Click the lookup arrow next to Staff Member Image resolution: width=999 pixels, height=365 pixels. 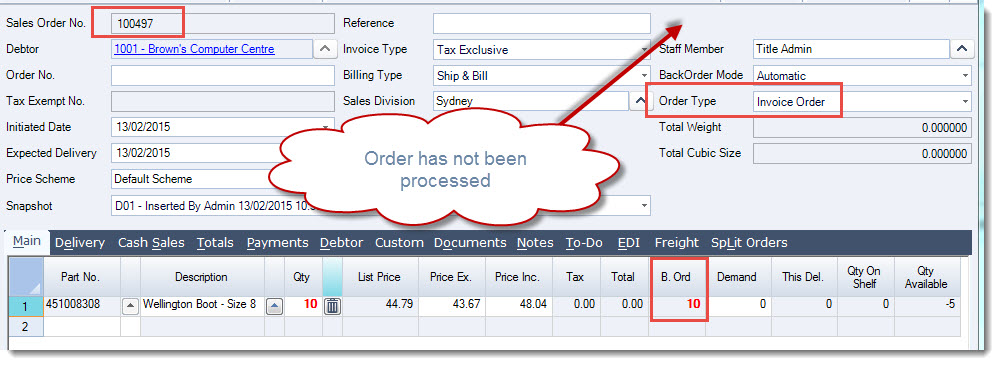click(x=962, y=48)
